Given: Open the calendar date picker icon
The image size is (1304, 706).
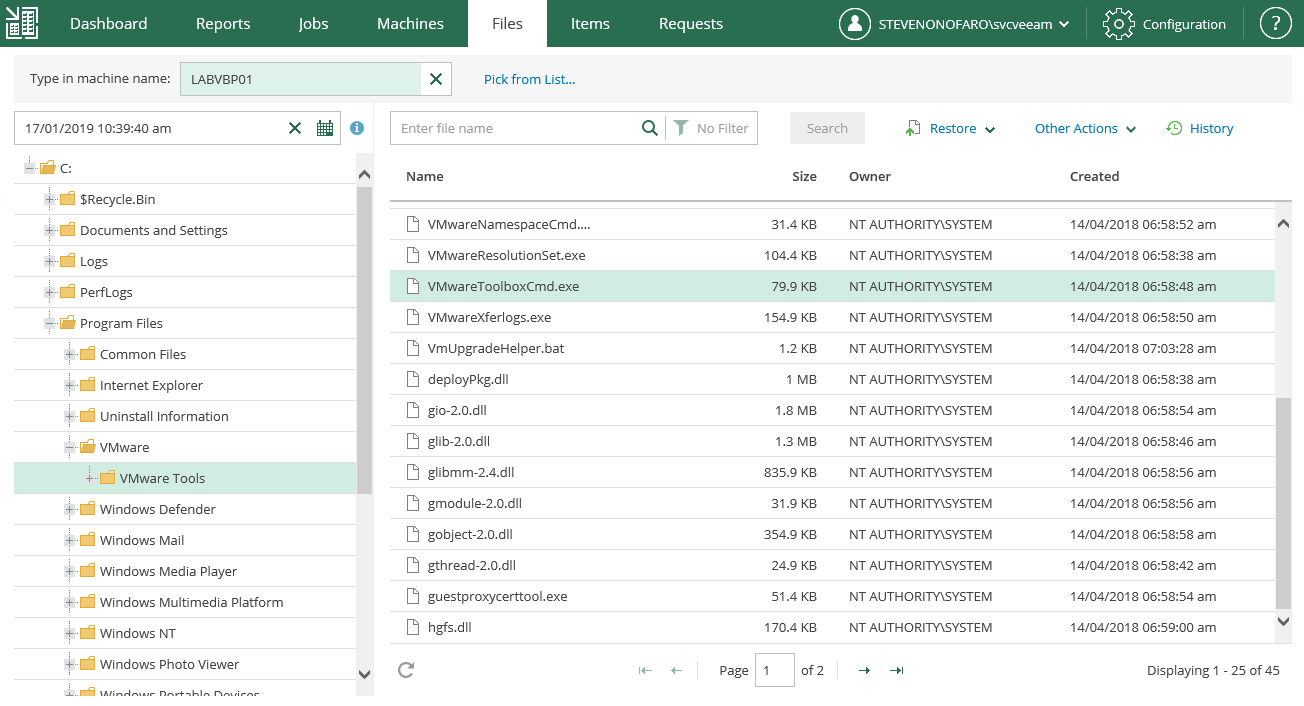Looking at the screenshot, I should click(325, 128).
